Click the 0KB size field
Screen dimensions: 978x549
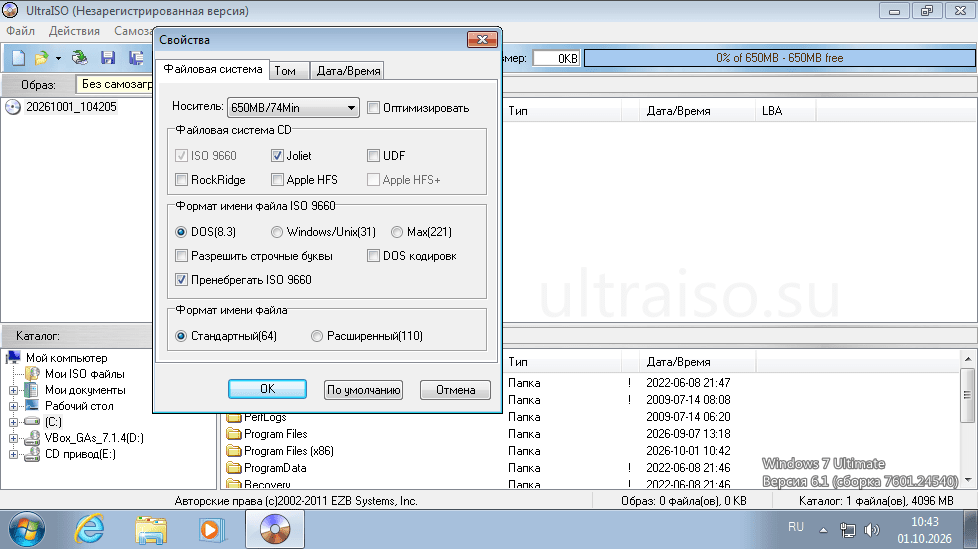(556, 58)
